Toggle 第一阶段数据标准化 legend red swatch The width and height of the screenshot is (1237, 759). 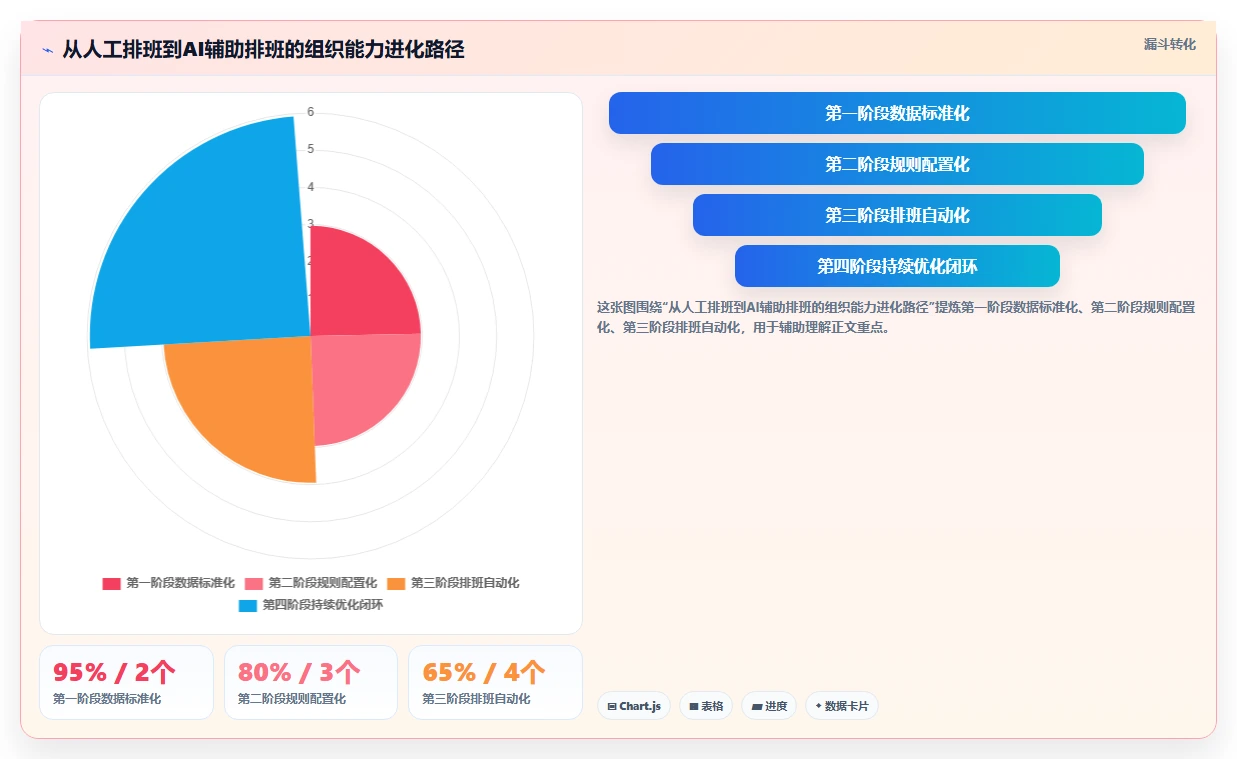coord(111,583)
